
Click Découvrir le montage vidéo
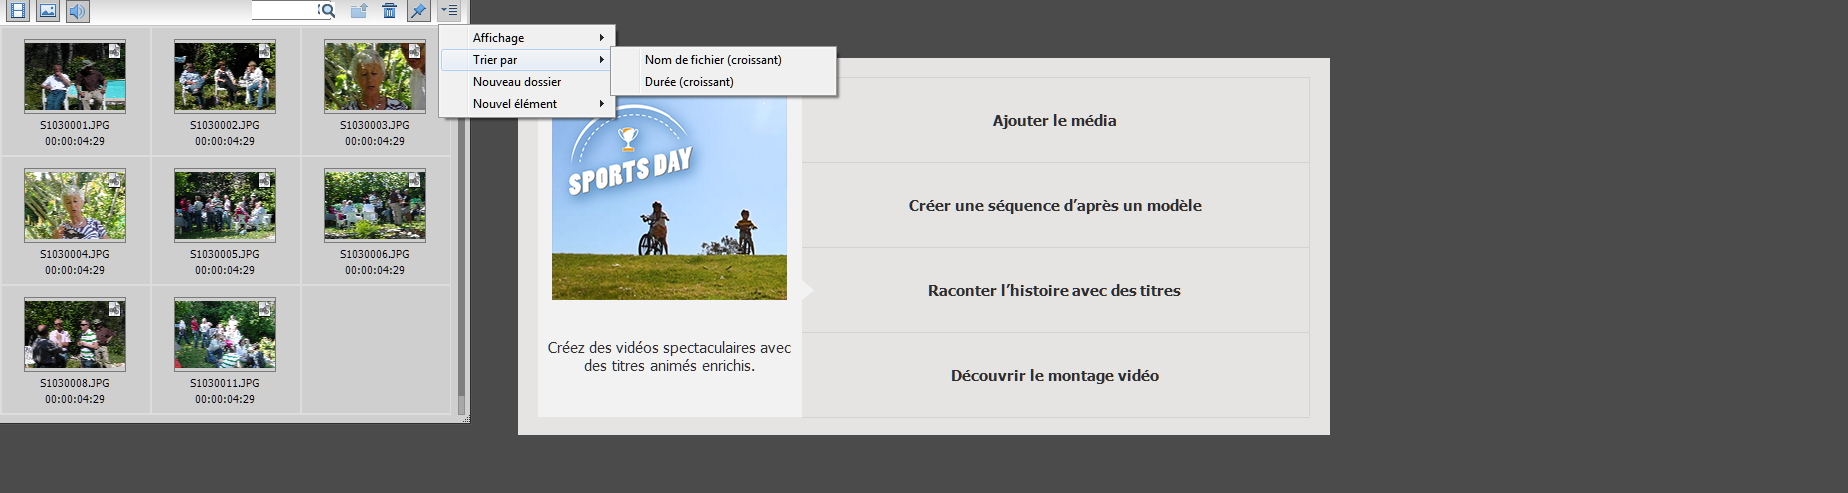coord(1055,376)
